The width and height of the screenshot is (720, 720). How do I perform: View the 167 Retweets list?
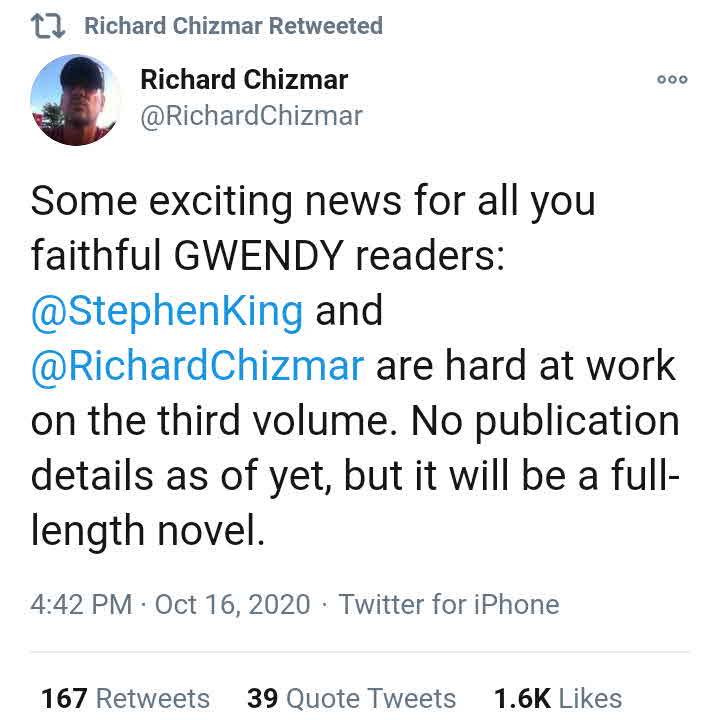click(x=125, y=698)
